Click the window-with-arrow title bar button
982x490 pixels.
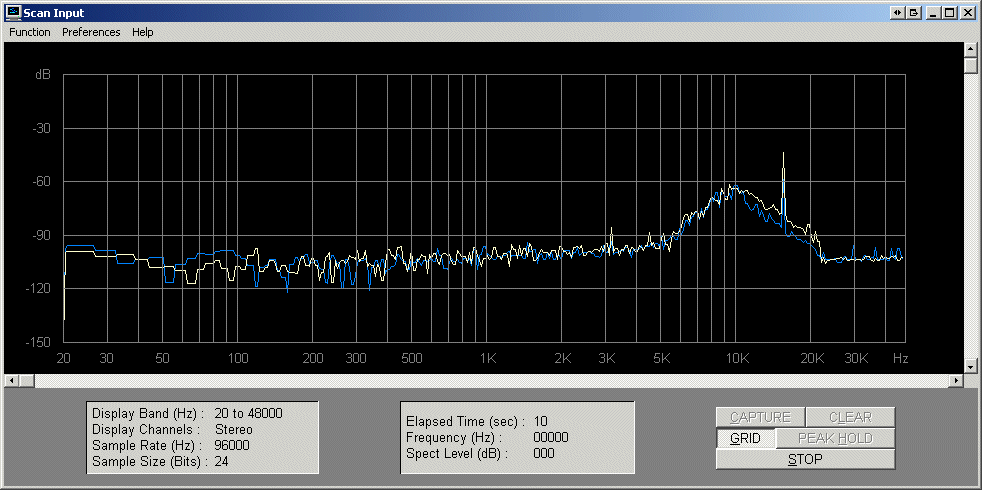(914, 13)
